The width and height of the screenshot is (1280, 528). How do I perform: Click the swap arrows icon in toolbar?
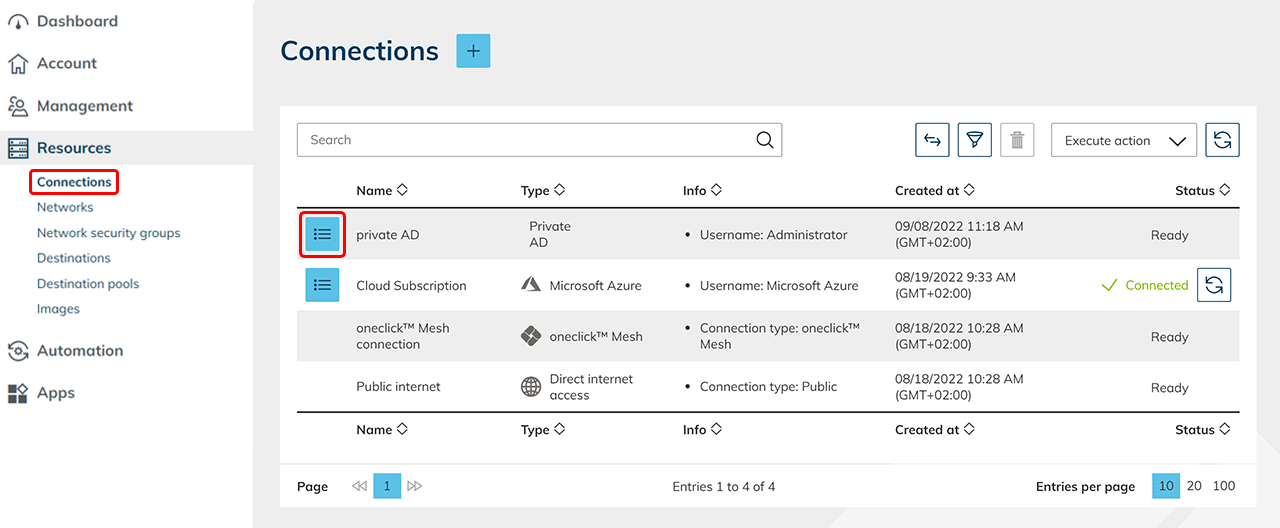click(932, 141)
